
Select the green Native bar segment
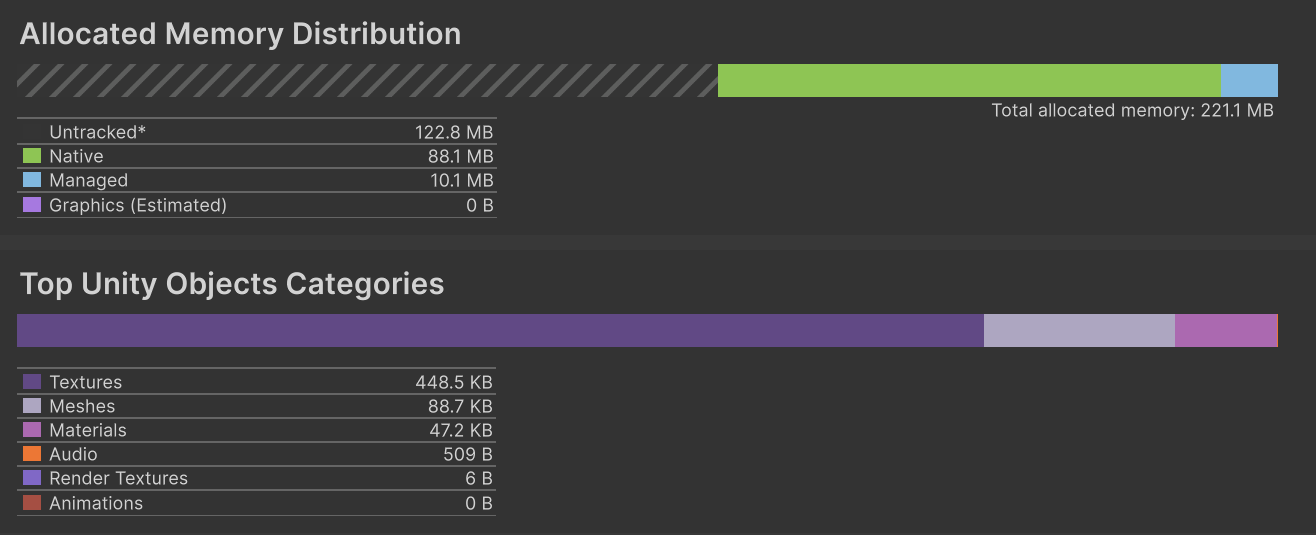(x=969, y=81)
